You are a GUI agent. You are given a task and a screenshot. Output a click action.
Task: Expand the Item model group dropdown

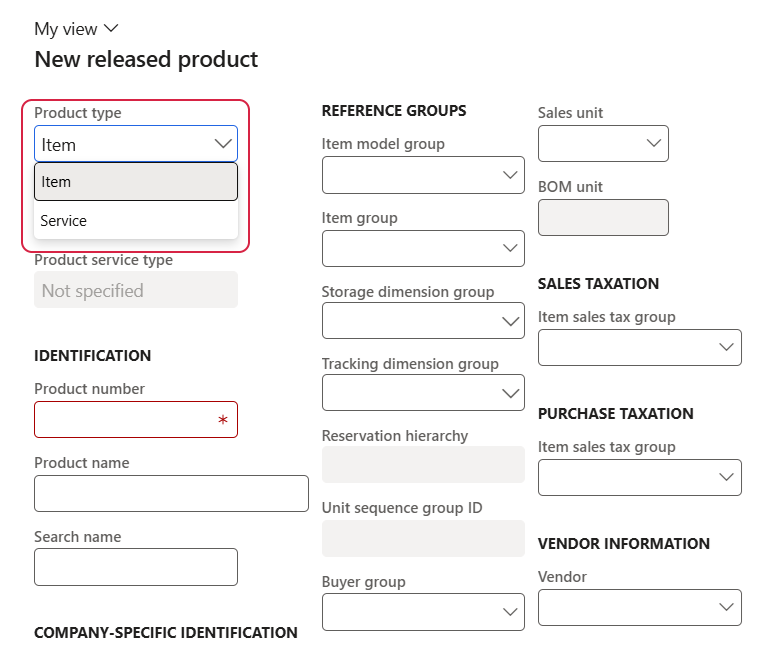click(510, 175)
